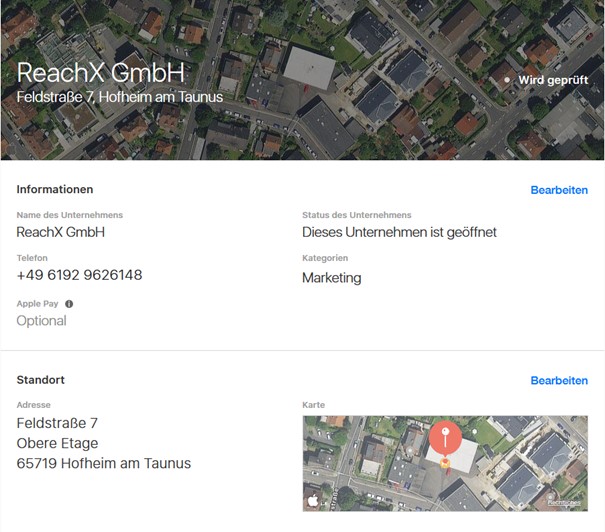
Task: Click the 'Standort' section heading
Action: point(41,380)
